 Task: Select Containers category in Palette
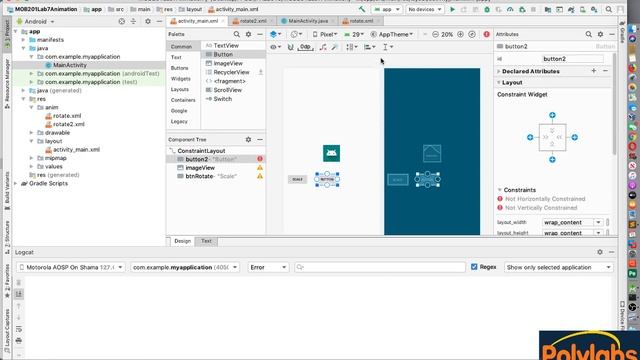click(183, 100)
